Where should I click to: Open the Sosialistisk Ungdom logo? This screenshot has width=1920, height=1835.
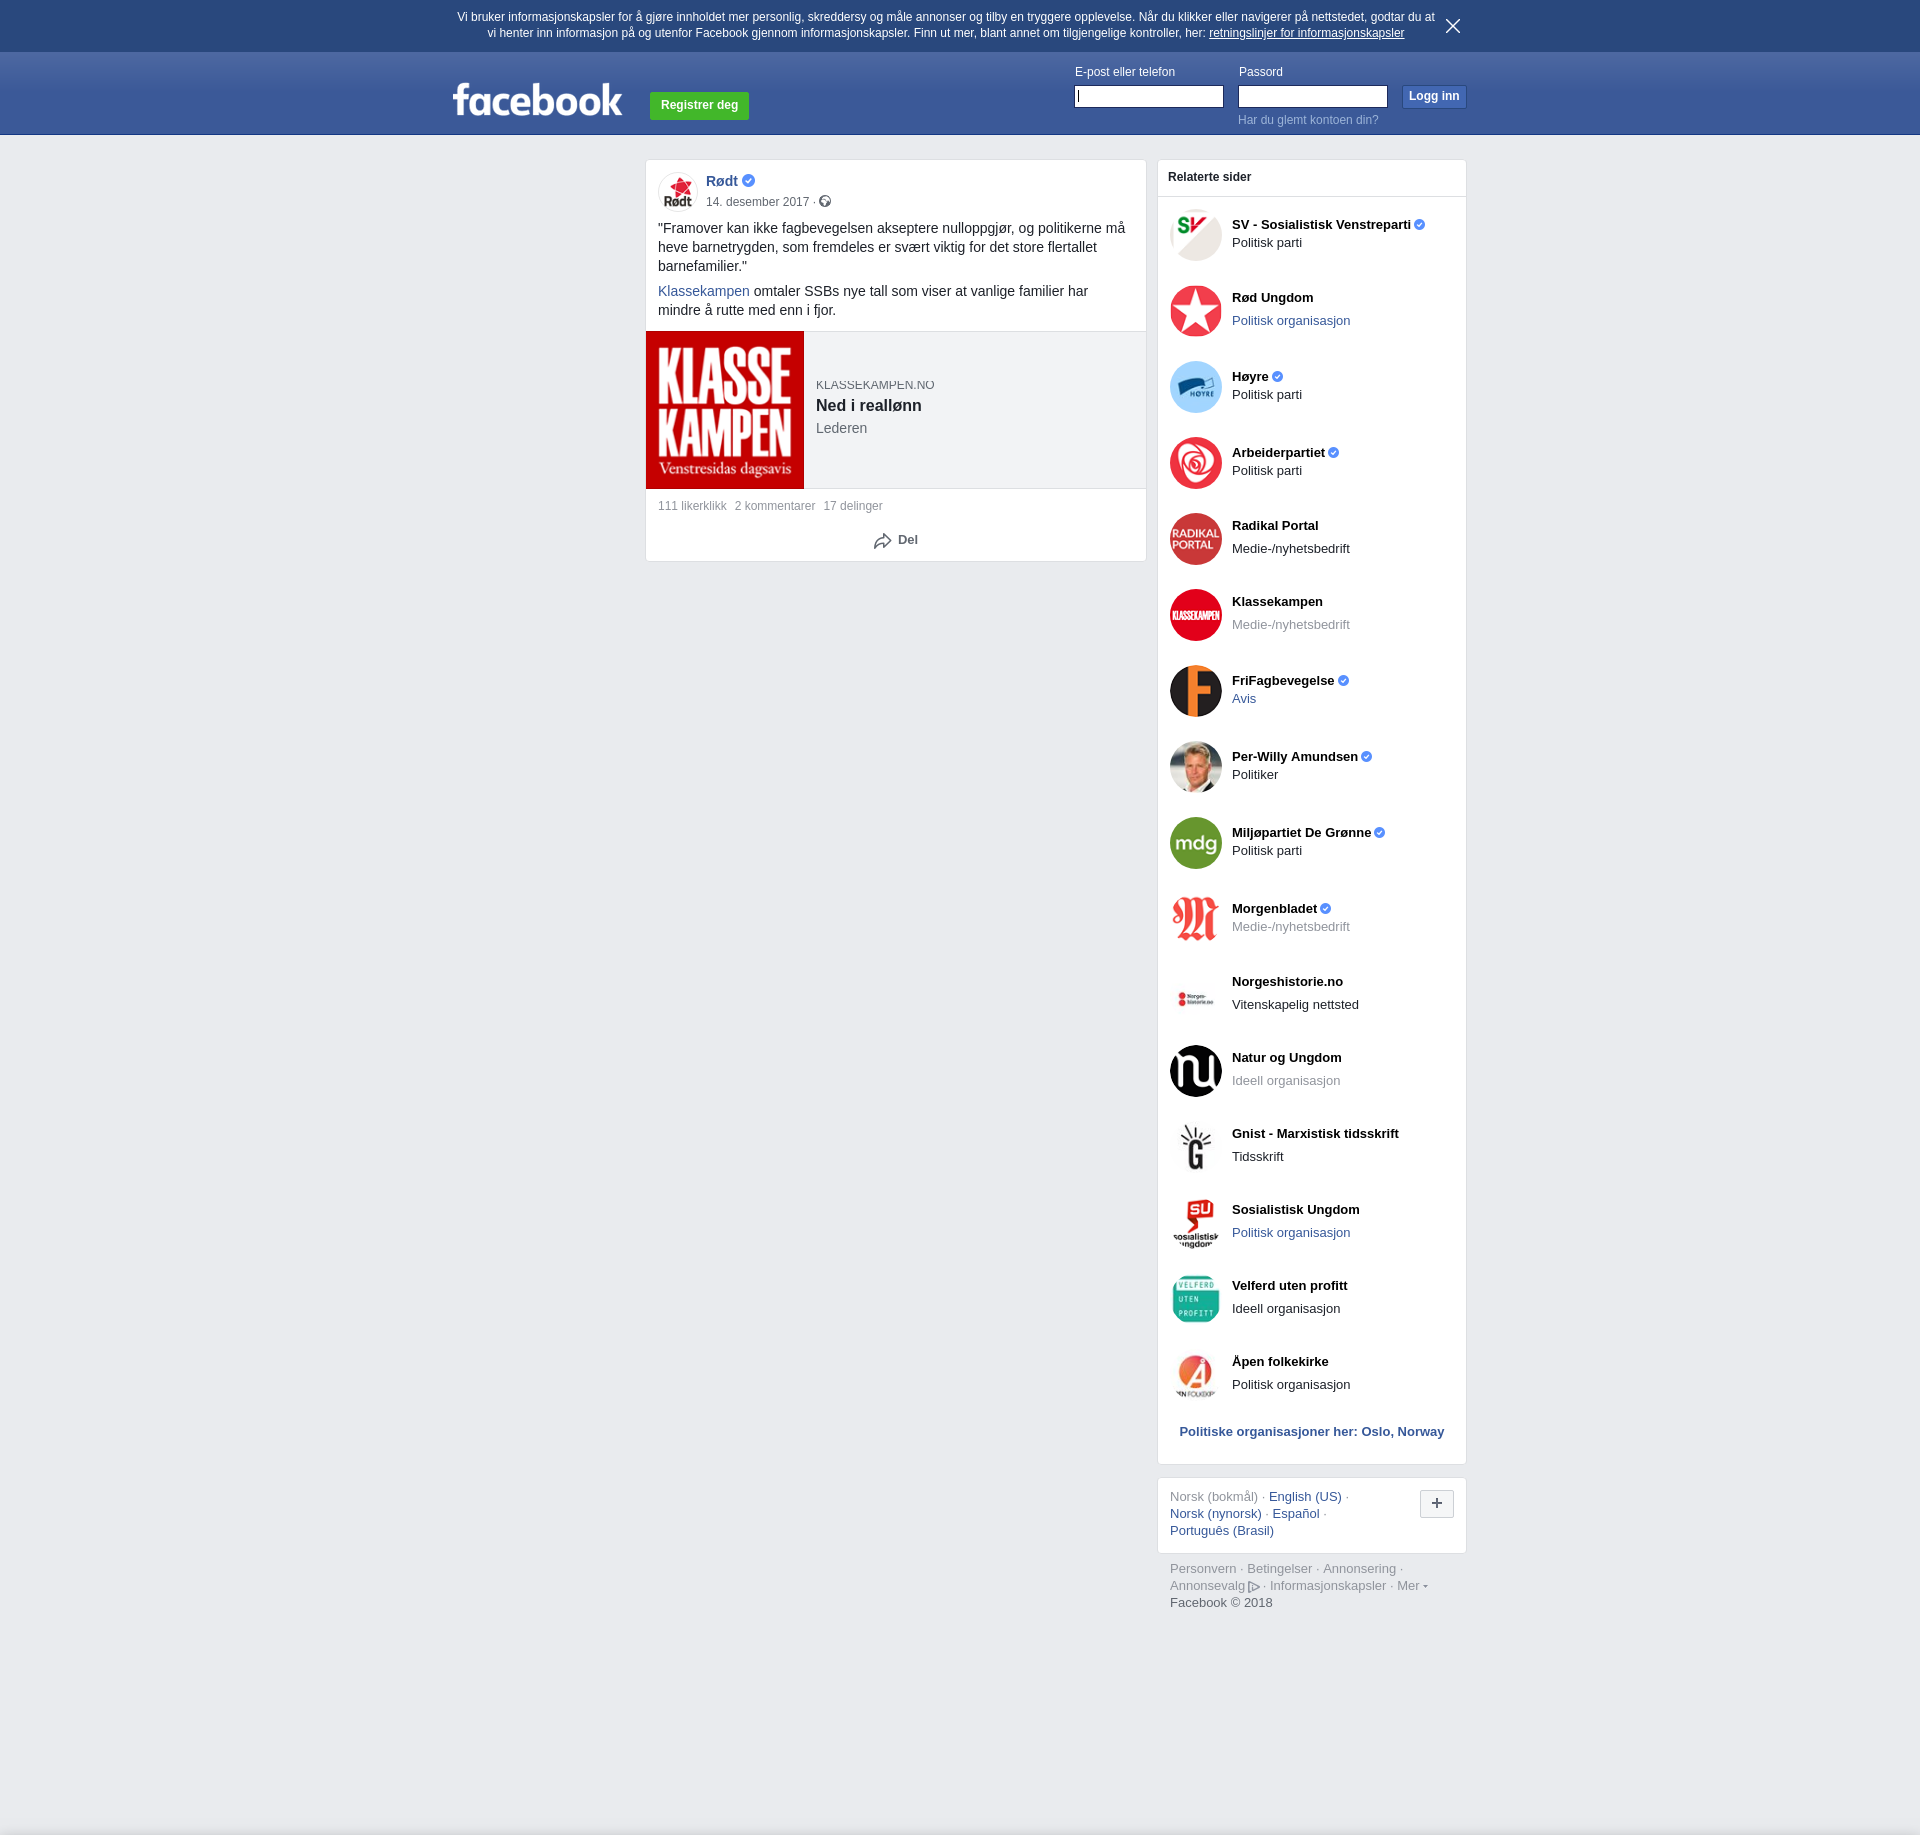point(1196,1223)
